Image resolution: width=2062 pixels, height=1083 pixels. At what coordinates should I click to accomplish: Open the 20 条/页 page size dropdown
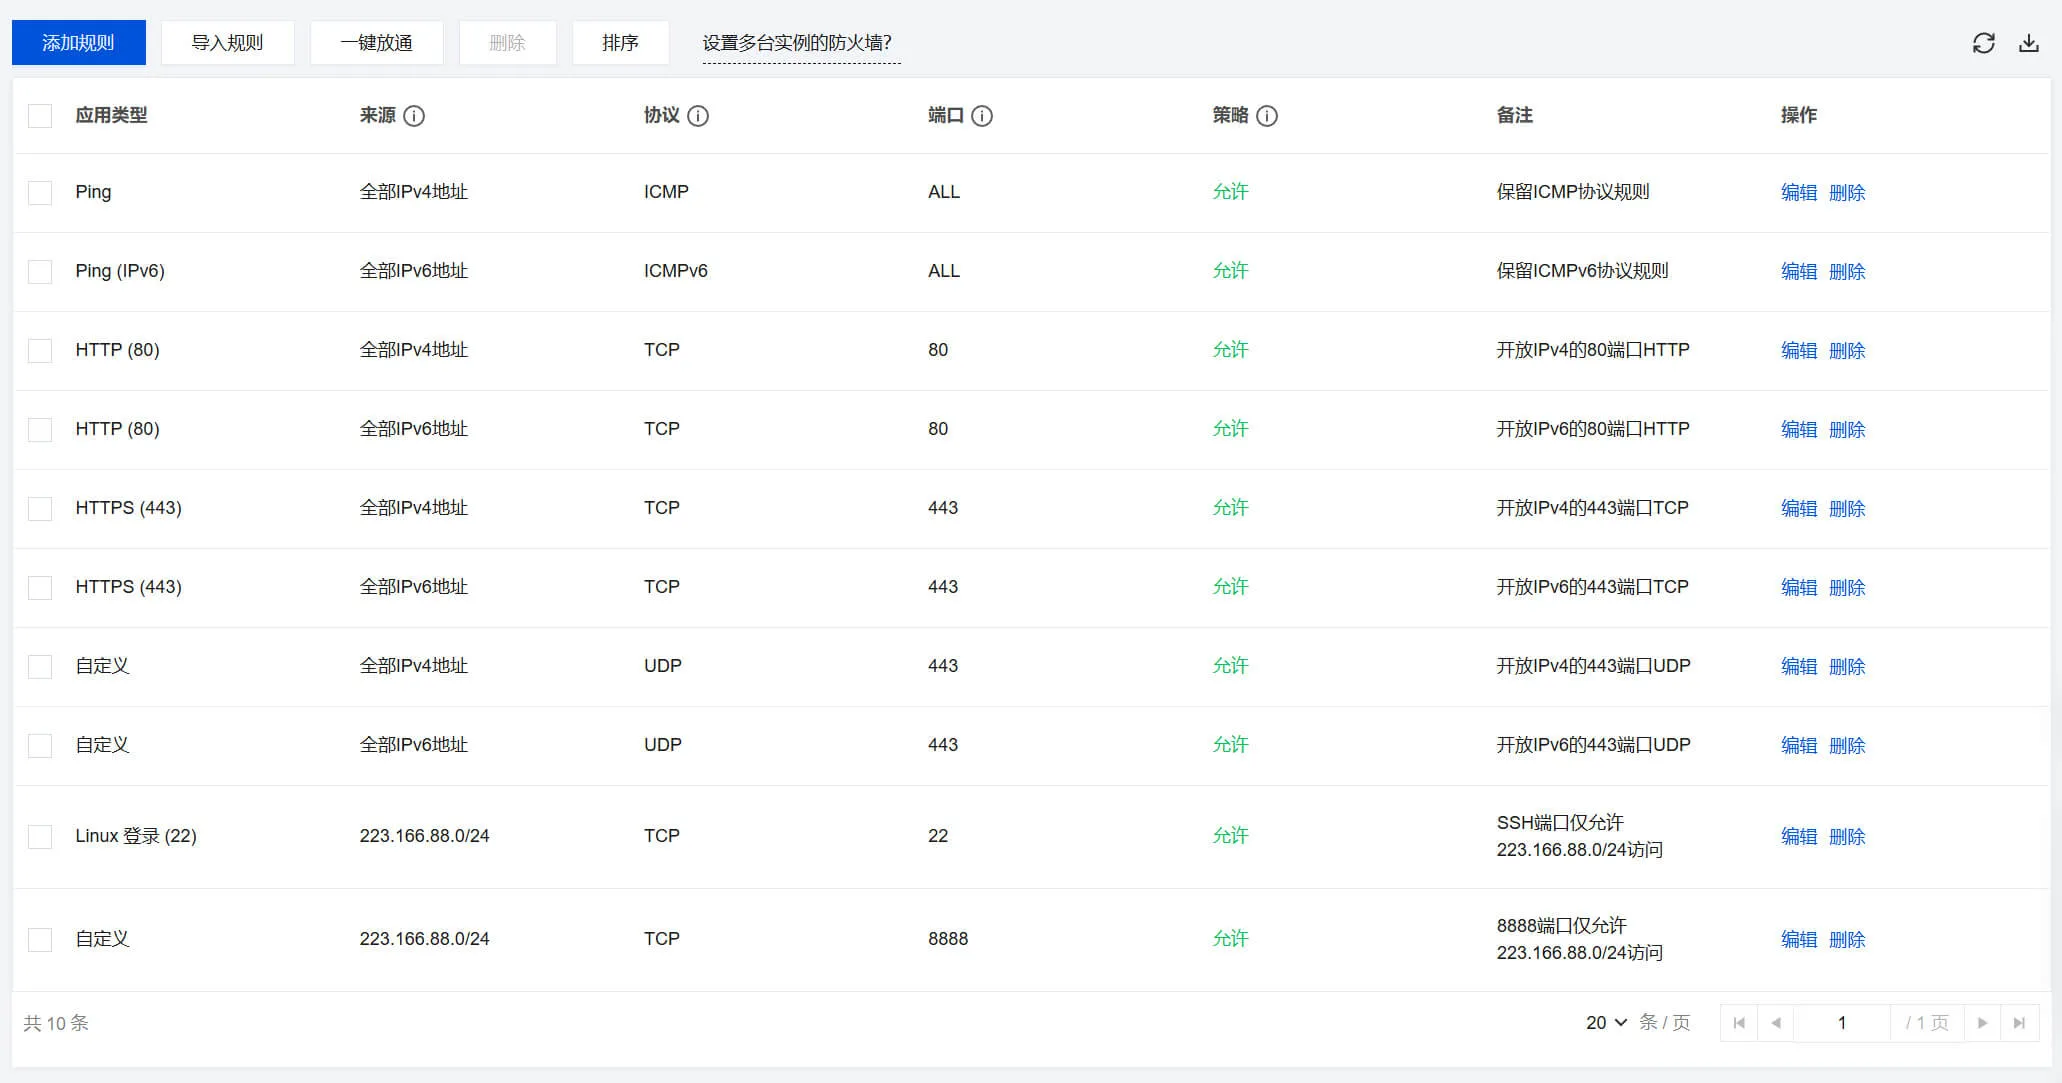1606,1023
